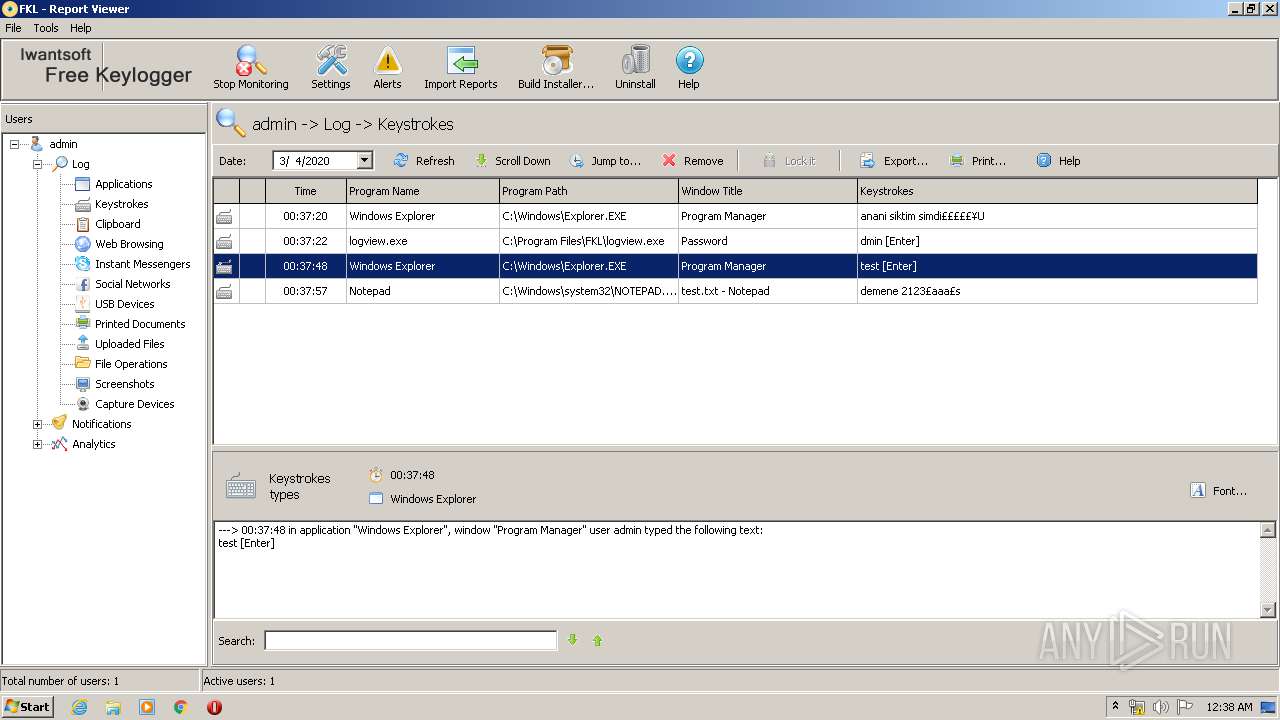Find next match with green down arrow
Image resolution: width=1280 pixels, height=720 pixels.
(573, 640)
